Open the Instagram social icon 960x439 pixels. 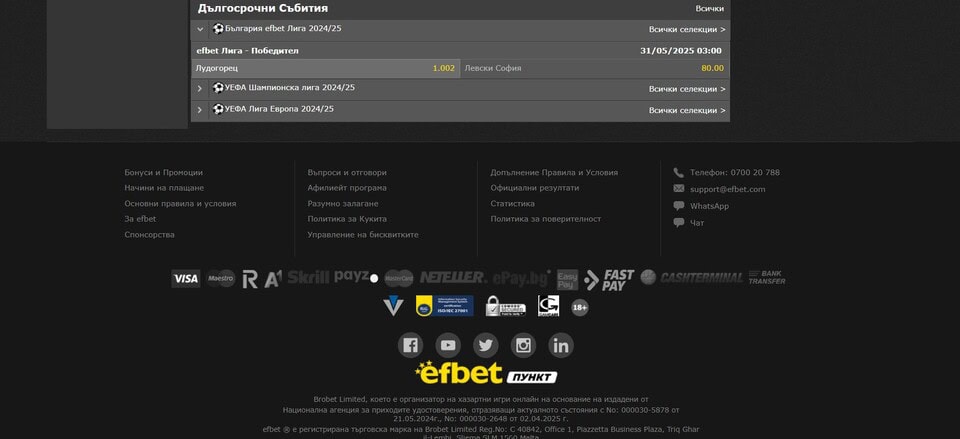523,345
